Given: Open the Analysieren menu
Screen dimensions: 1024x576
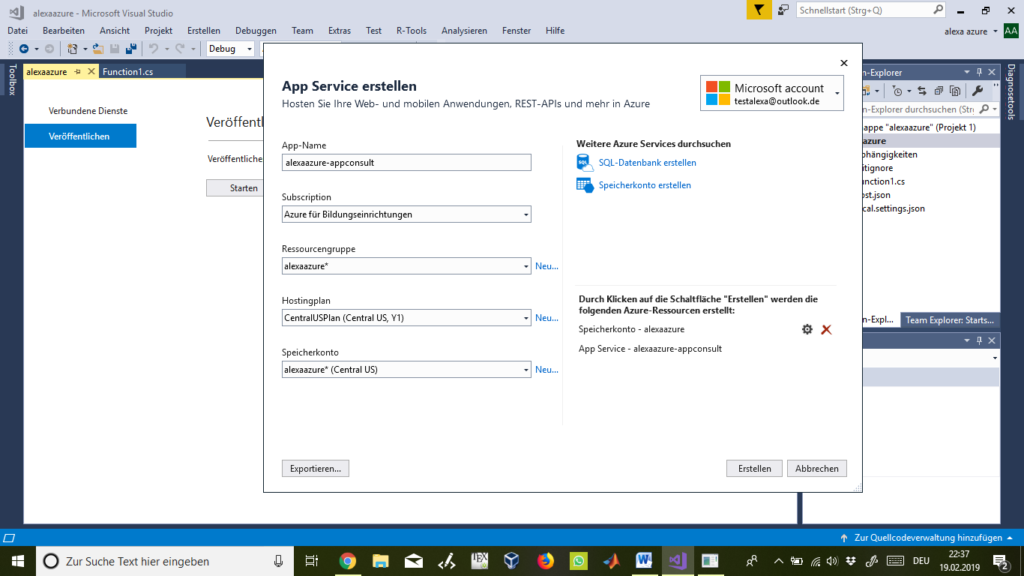Looking at the screenshot, I should (x=464, y=31).
